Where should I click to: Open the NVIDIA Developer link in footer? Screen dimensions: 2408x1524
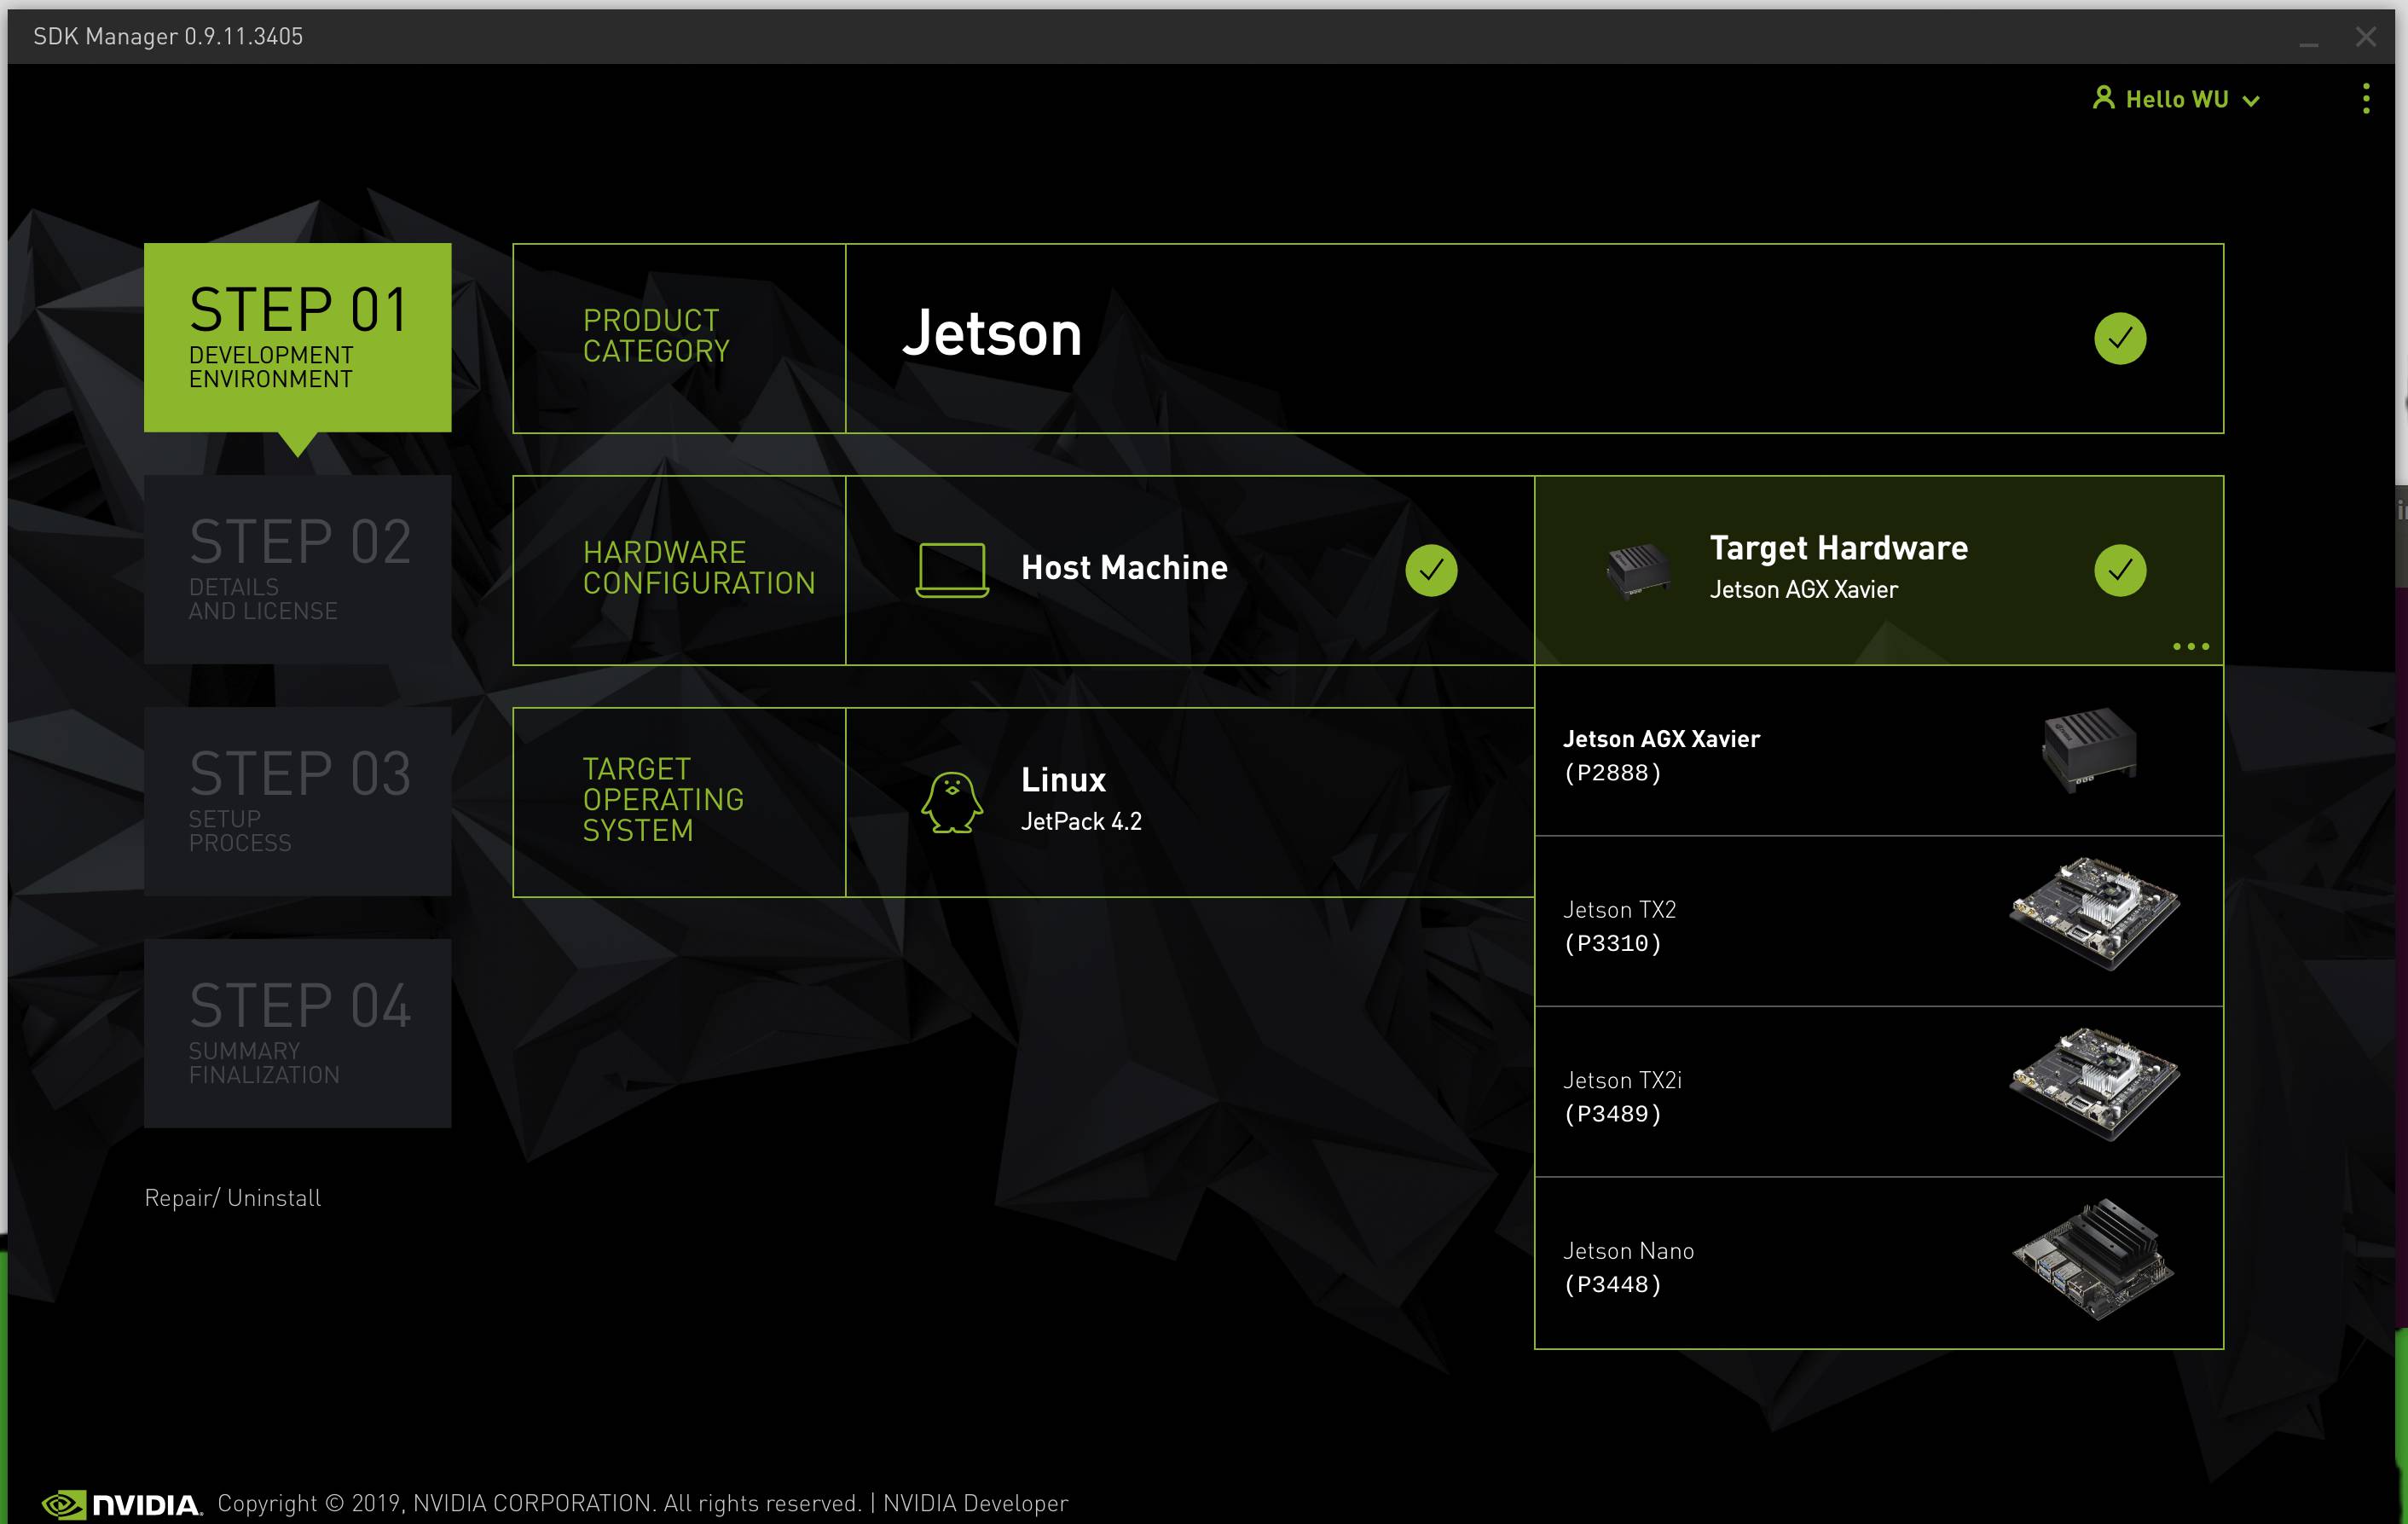point(975,1503)
